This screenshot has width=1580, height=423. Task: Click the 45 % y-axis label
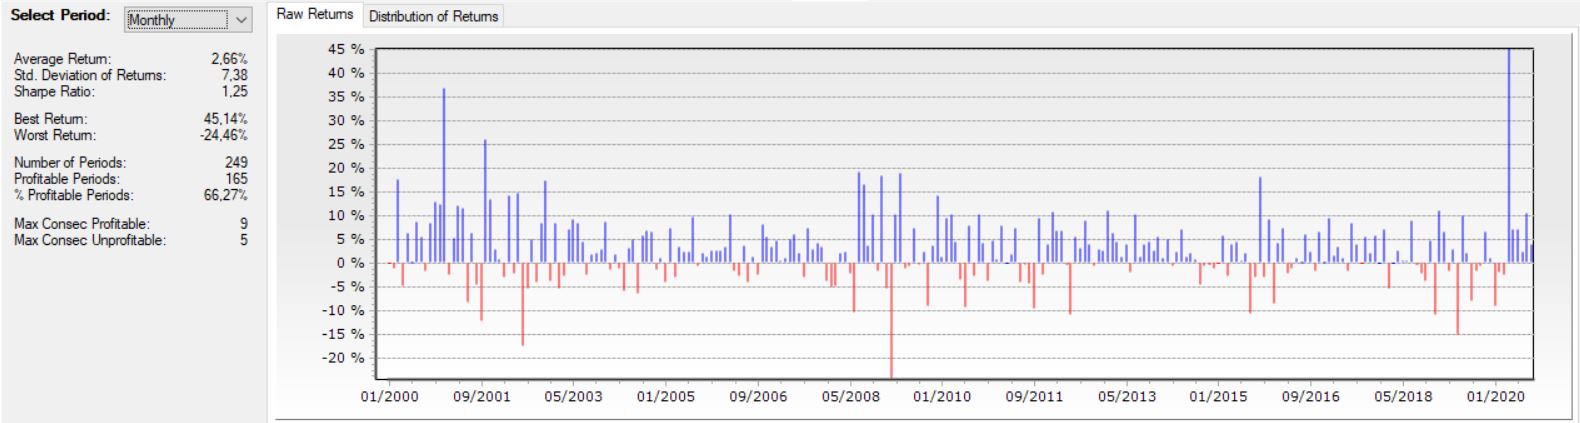346,49
